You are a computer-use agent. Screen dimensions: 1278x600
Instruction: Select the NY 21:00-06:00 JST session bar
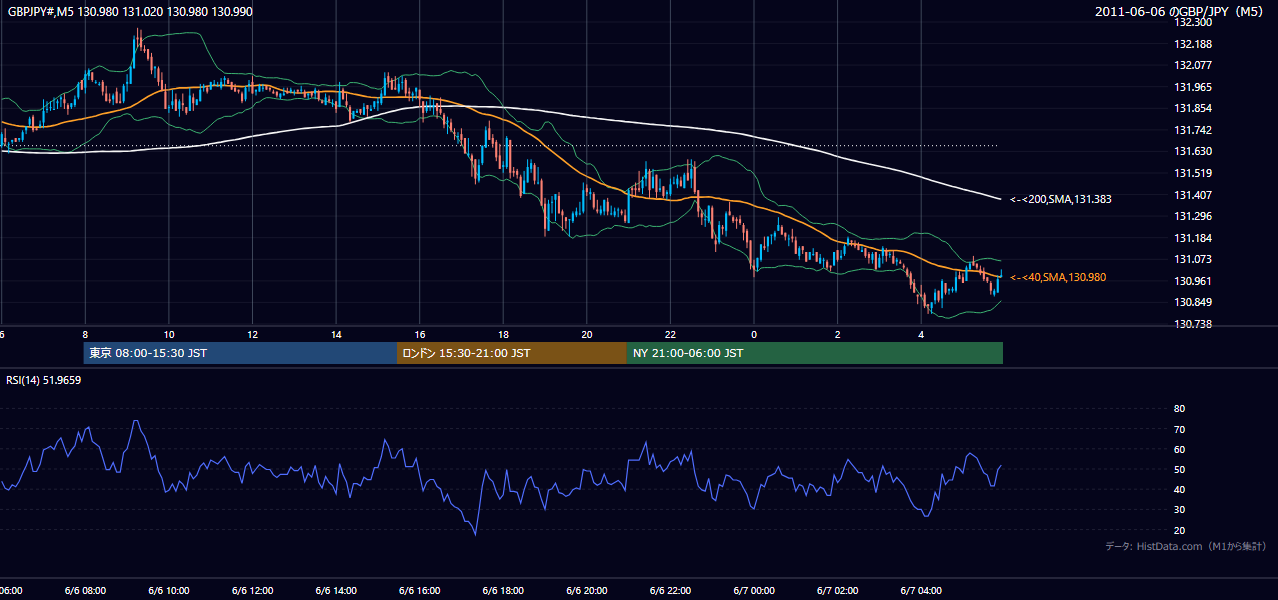[x=815, y=353]
